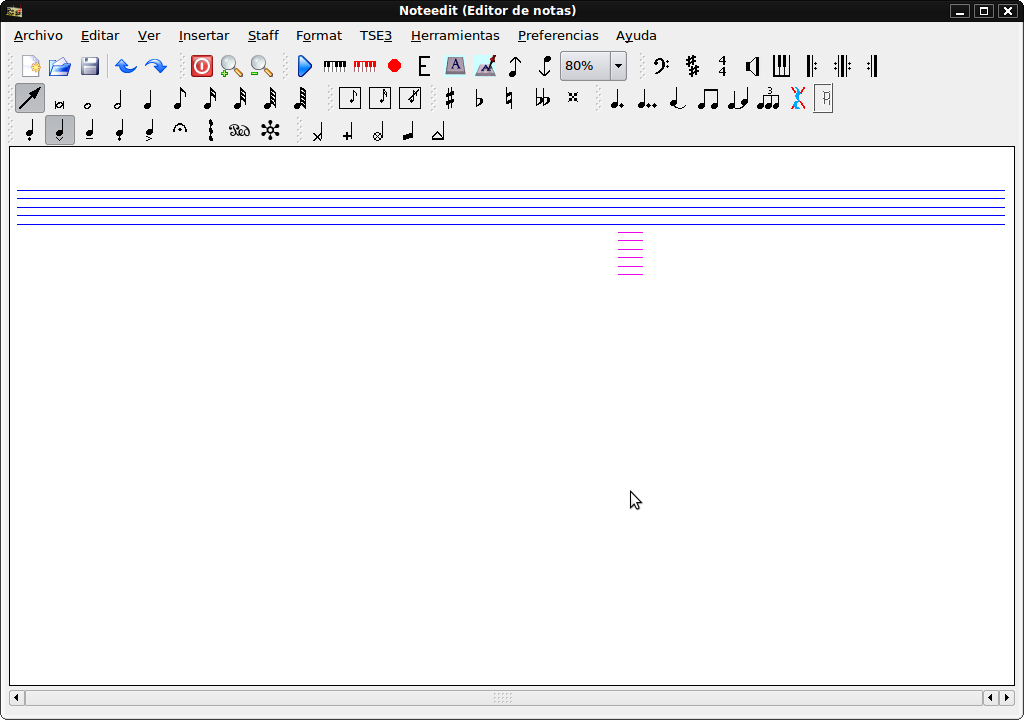The width and height of the screenshot is (1024, 720).
Task: Toggle the flat accidental
Action: pos(479,99)
